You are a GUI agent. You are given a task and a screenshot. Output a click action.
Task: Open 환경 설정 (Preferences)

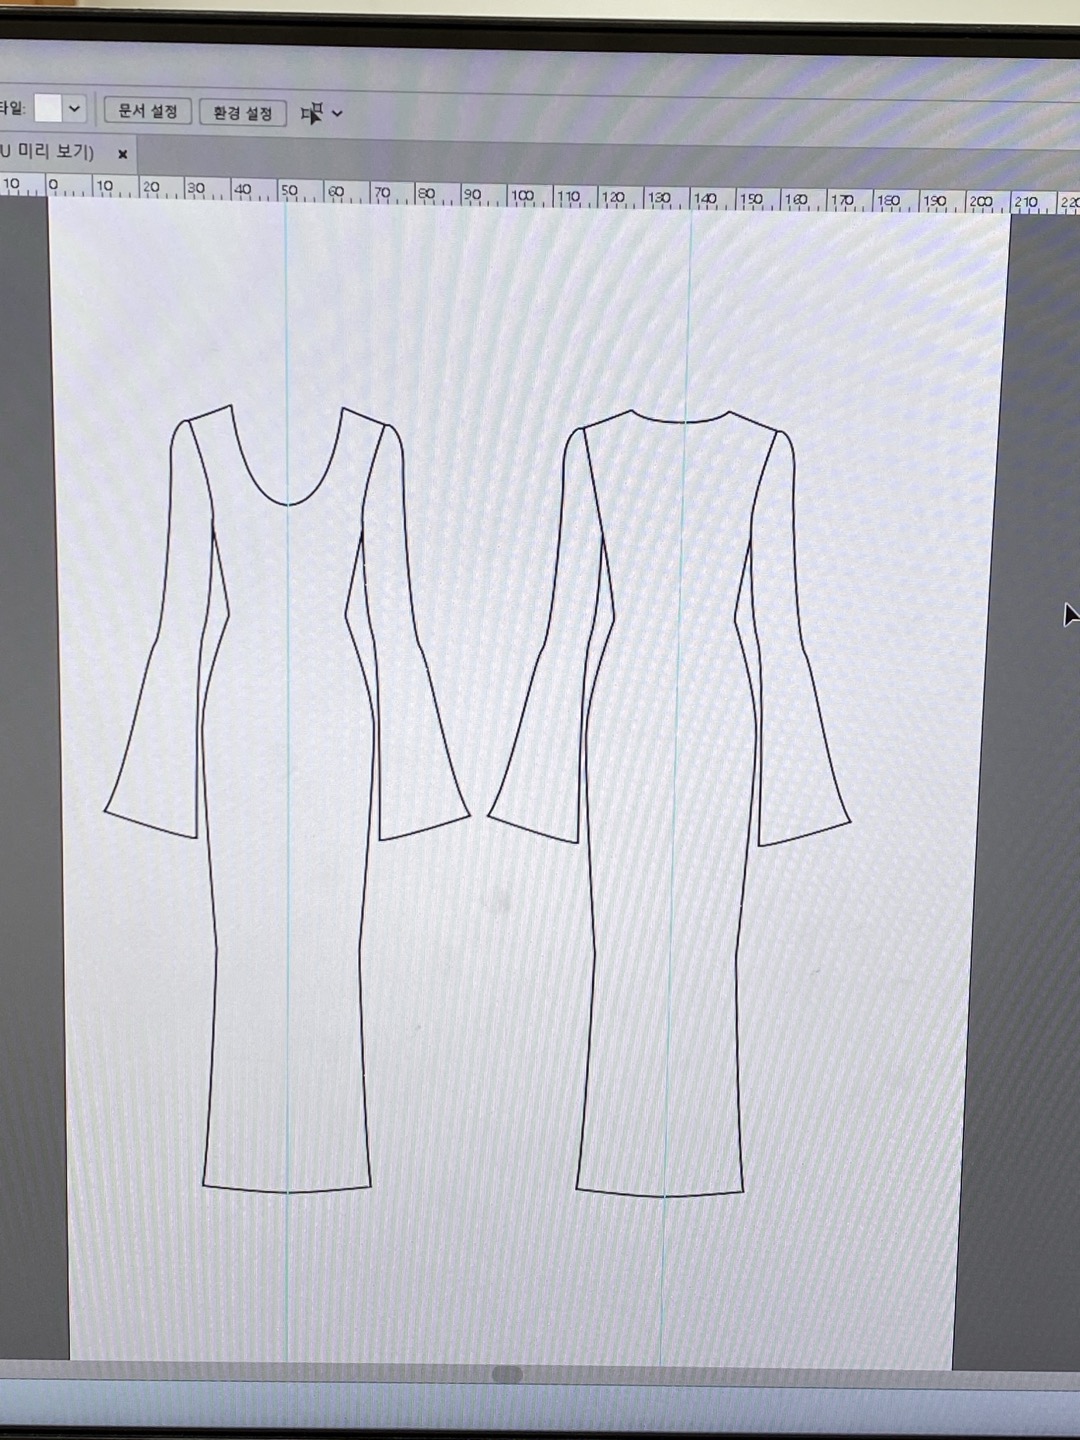[x=243, y=113]
